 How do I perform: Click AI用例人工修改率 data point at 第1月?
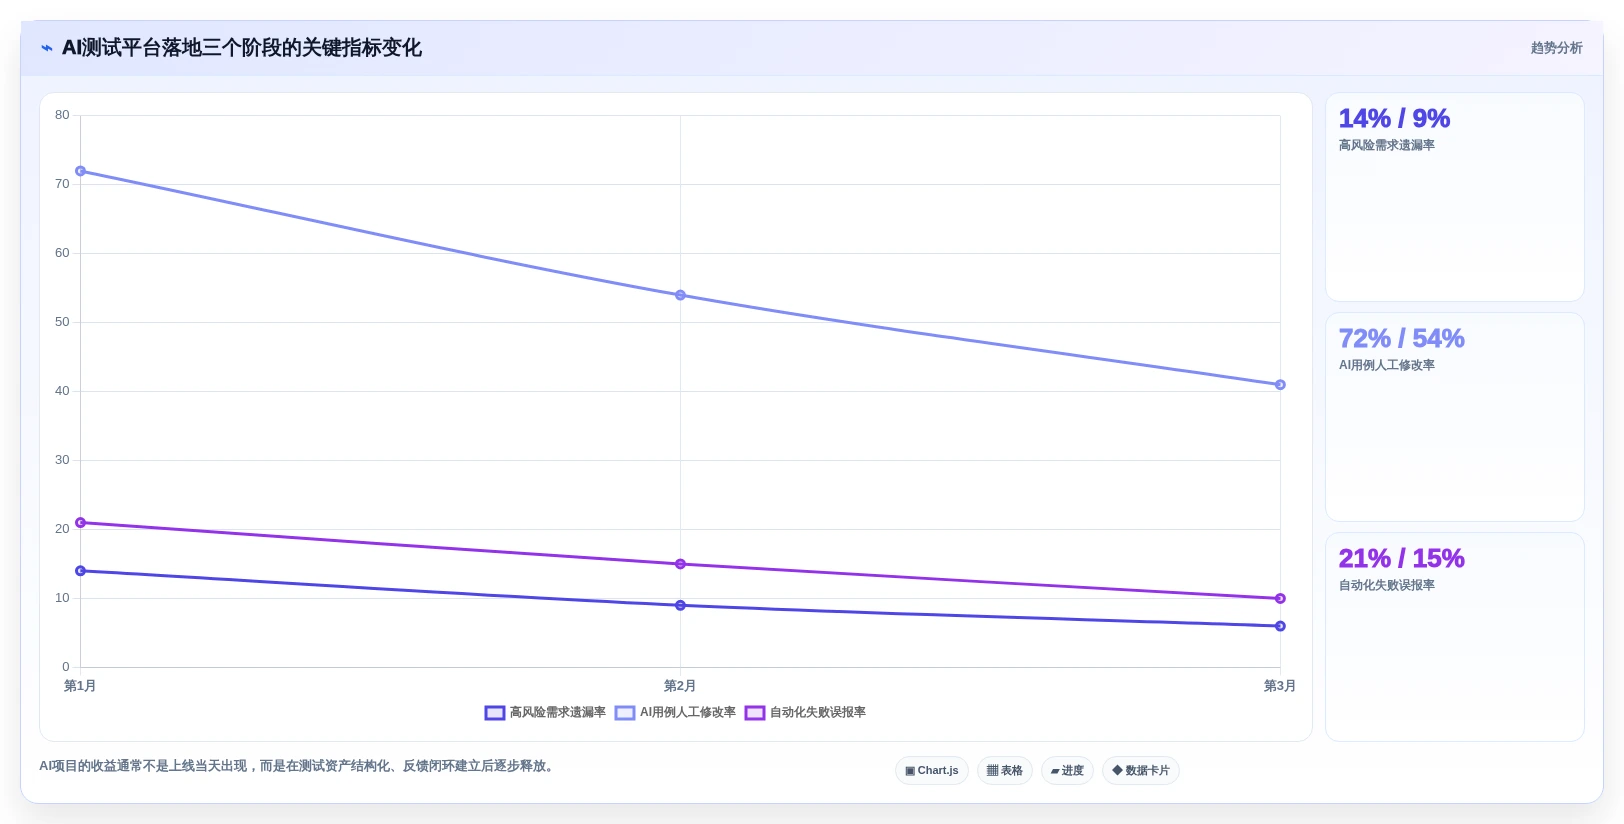(80, 171)
